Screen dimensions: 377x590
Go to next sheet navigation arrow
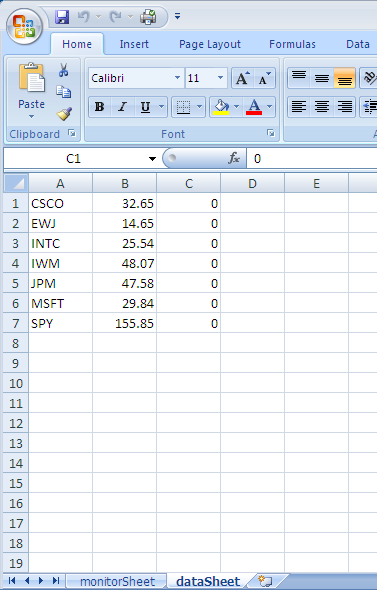tap(41, 581)
